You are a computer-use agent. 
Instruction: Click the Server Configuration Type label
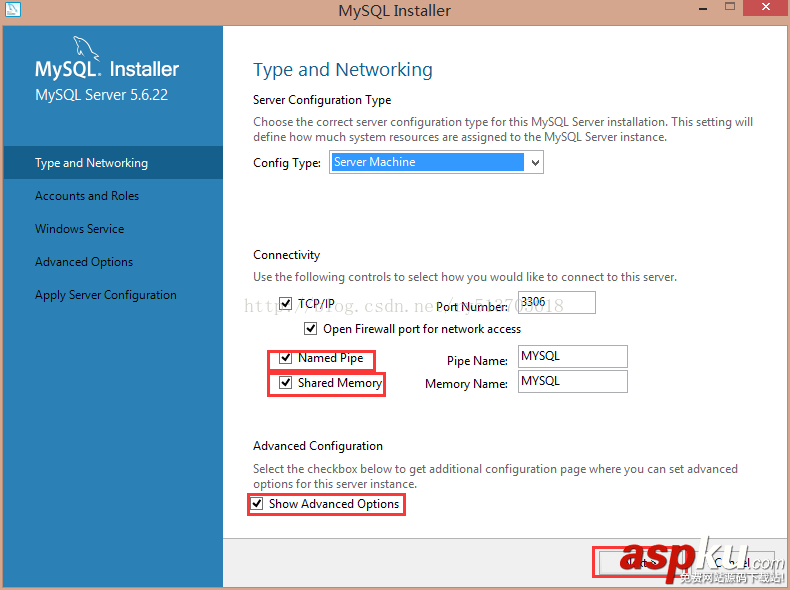pyautogui.click(x=322, y=100)
